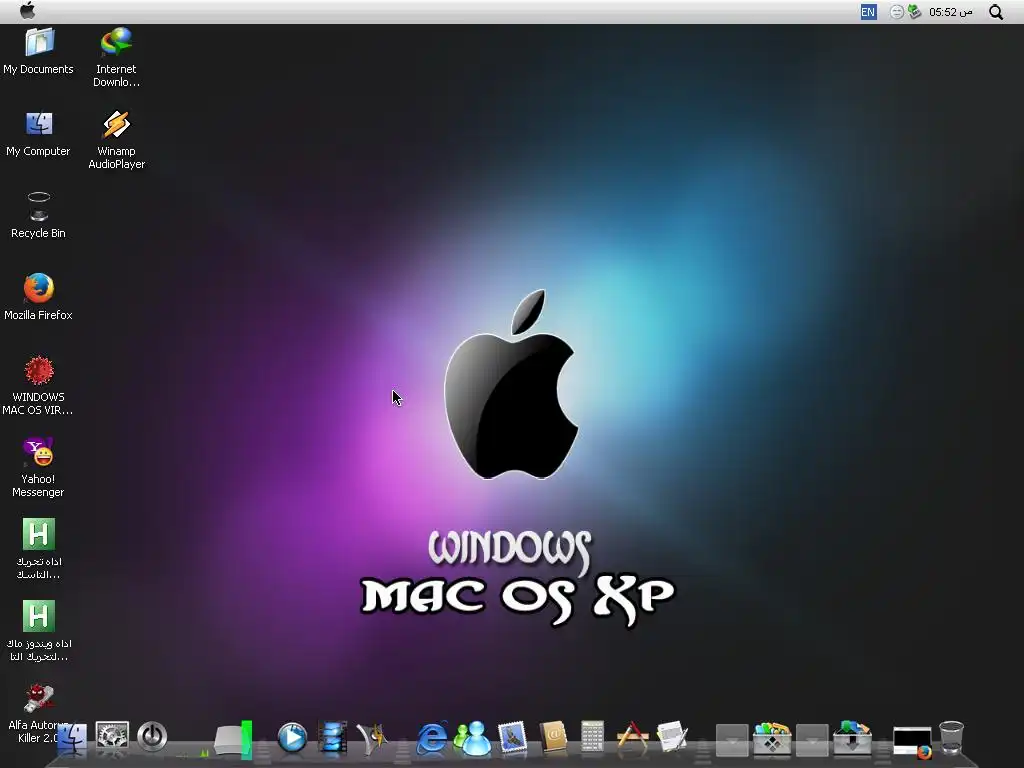Open the Address Book dock icon

click(x=553, y=738)
